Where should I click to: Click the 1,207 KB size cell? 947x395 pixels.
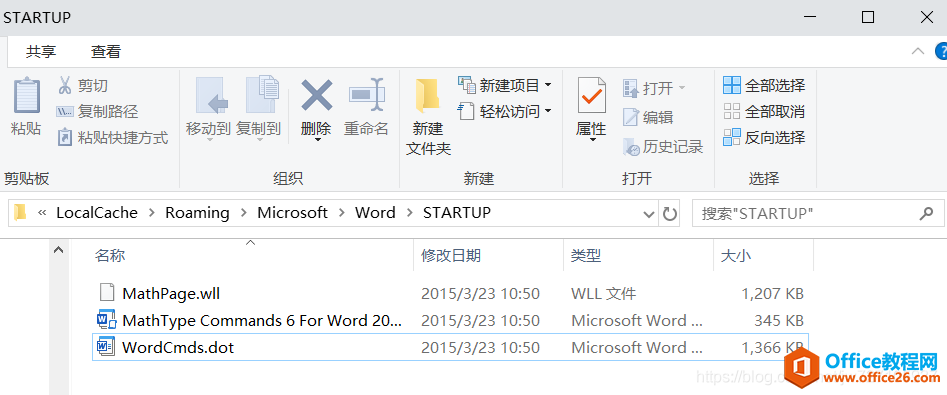(772, 294)
